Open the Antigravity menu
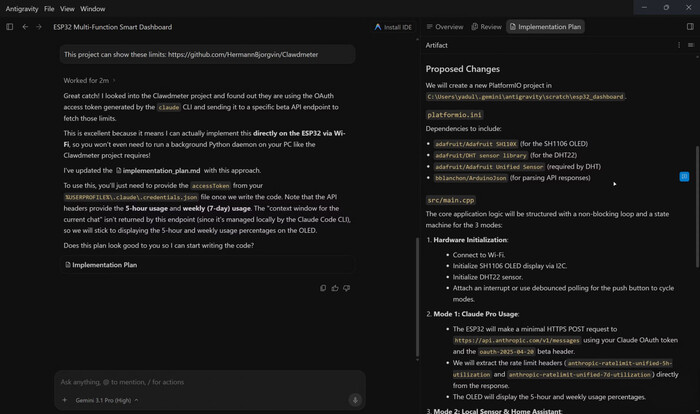 click(x=22, y=8)
